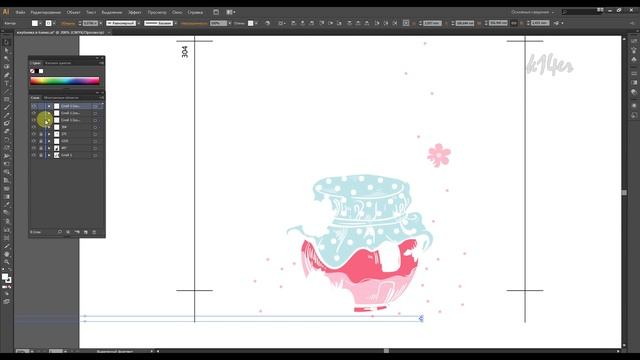Select the Direct Selection tool
This screenshot has width=640, height=360.
coord(6,51)
